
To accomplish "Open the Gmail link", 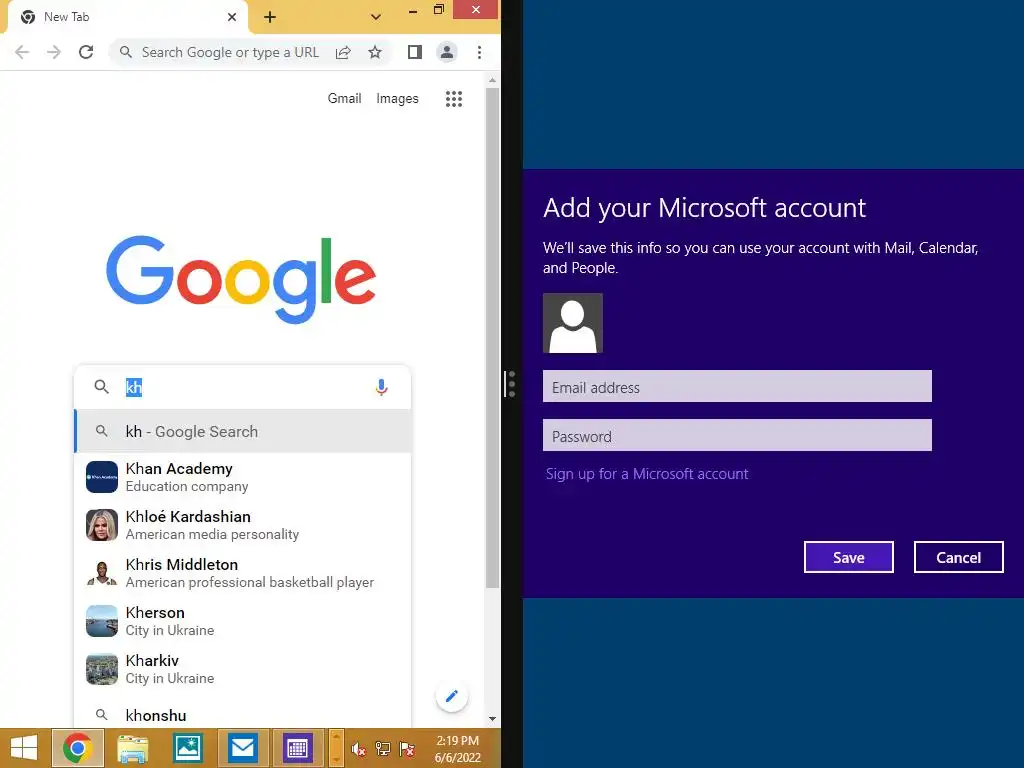I will [344, 99].
